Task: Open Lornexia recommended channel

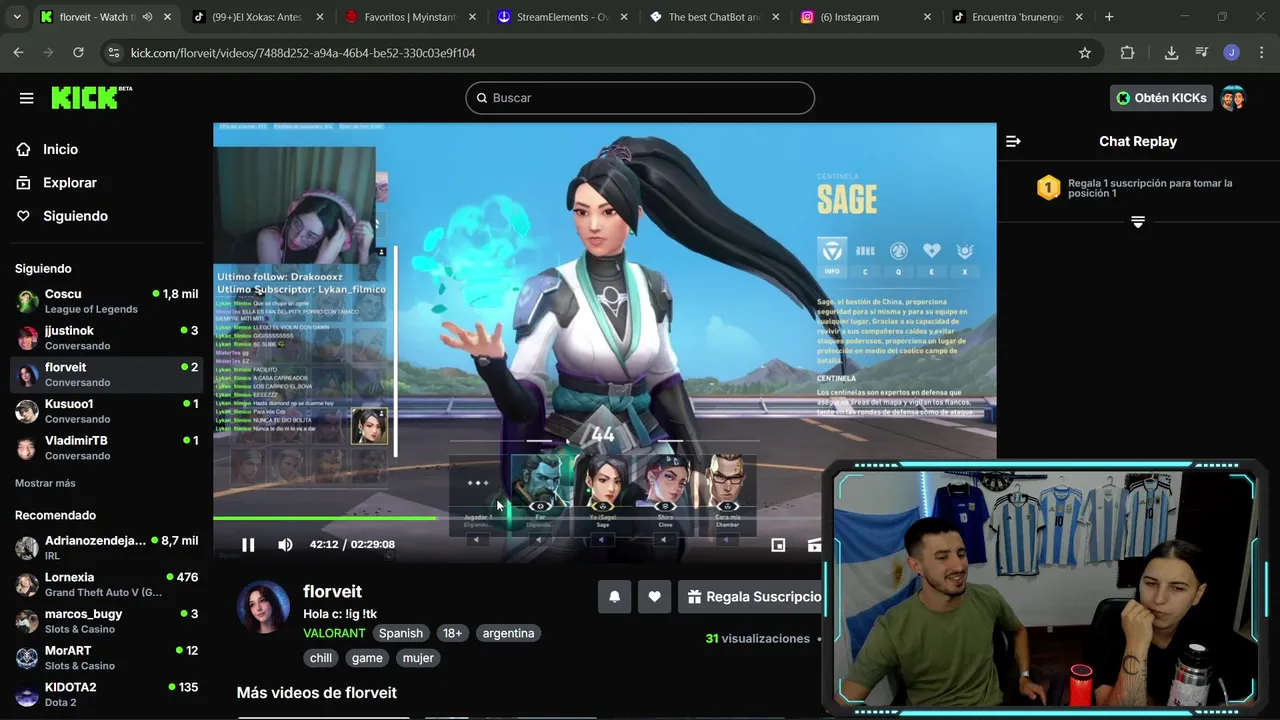Action: (106, 584)
